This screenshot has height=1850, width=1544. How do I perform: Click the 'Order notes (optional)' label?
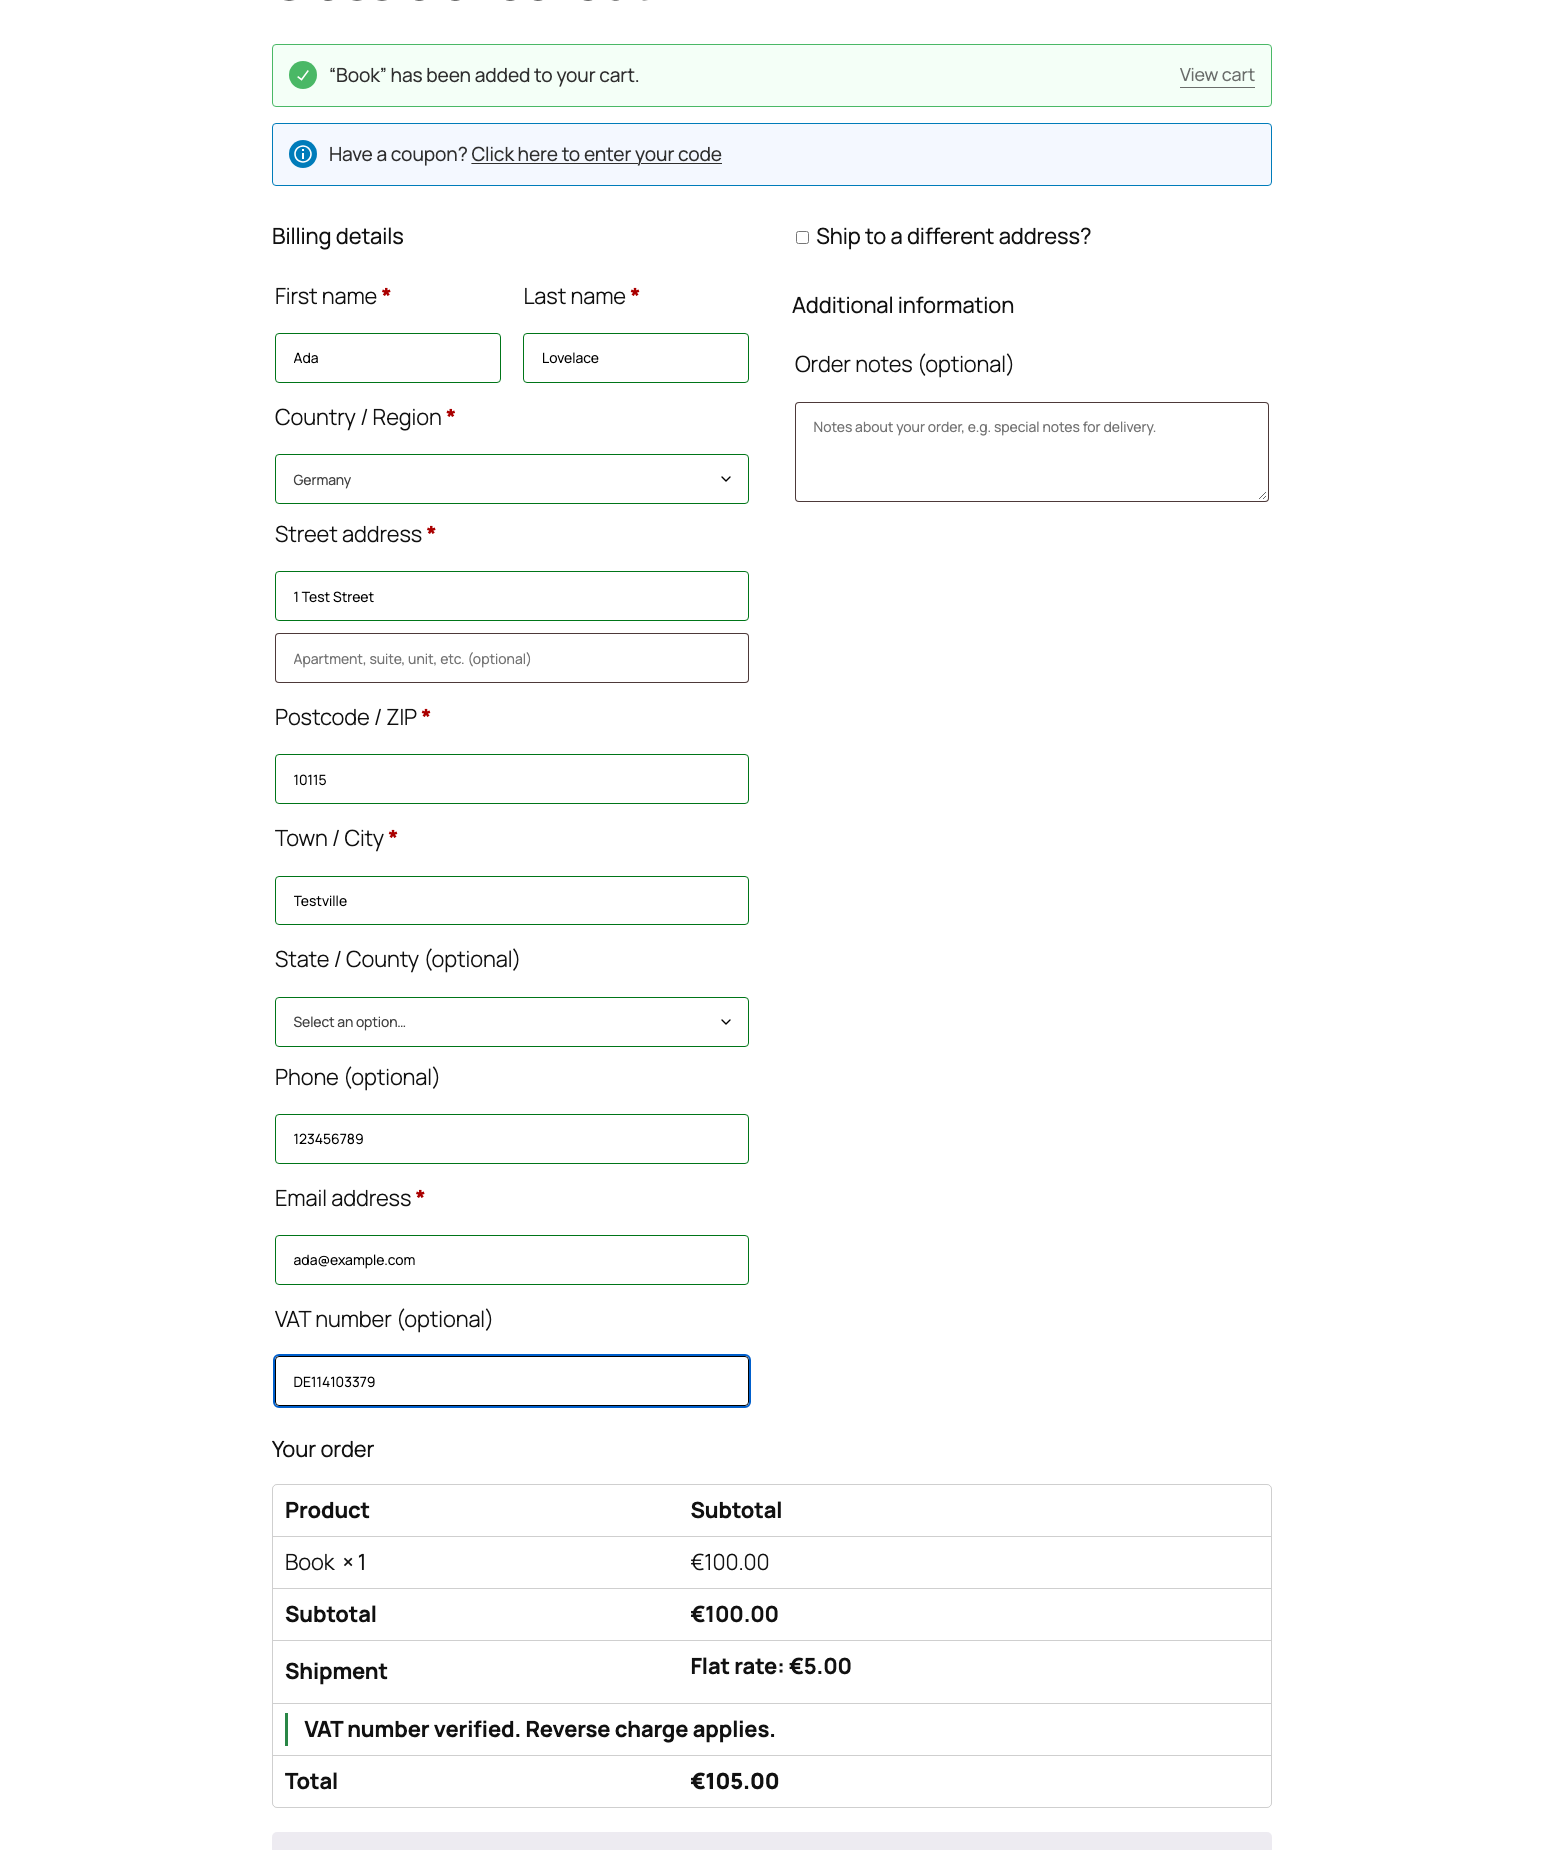tap(904, 364)
